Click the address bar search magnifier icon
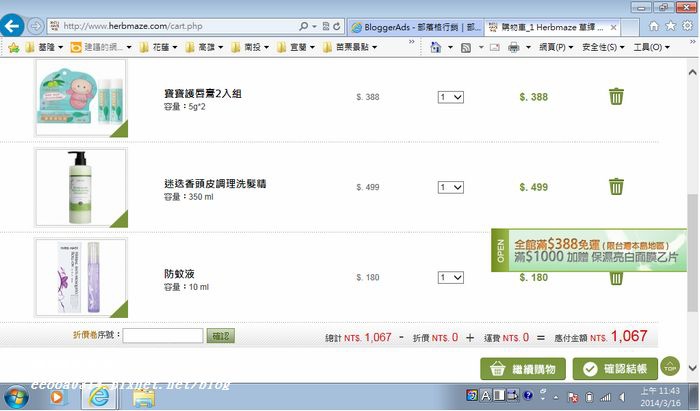700x411 pixels. (x=304, y=26)
